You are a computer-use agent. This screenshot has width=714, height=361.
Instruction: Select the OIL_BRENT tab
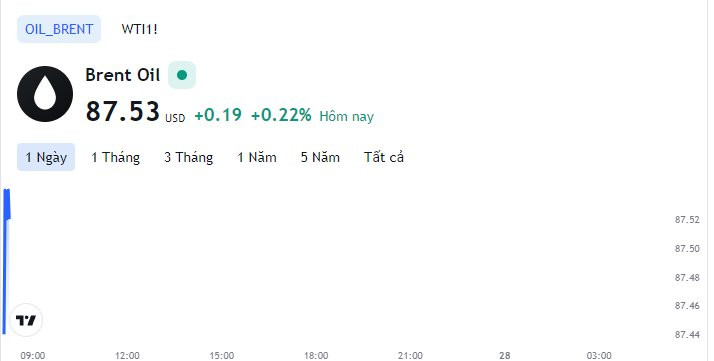pos(59,29)
